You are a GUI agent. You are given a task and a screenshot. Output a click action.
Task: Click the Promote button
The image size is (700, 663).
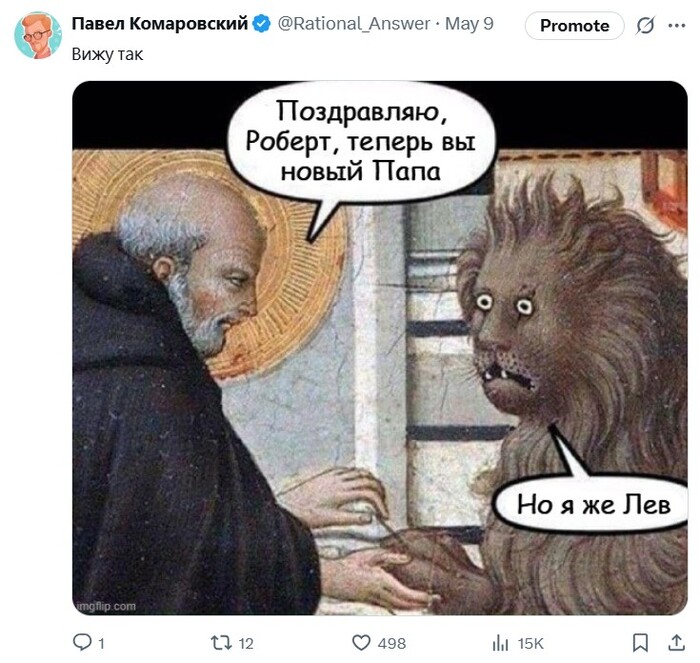point(574,25)
